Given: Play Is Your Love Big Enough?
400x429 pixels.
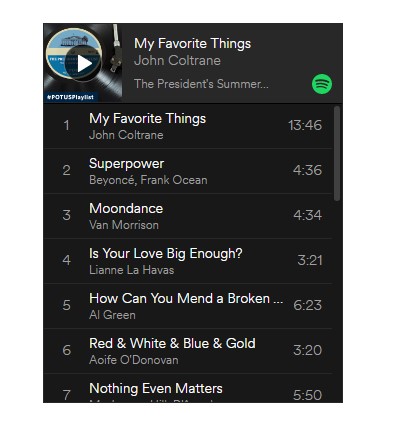Looking at the screenshot, I should [188, 261].
